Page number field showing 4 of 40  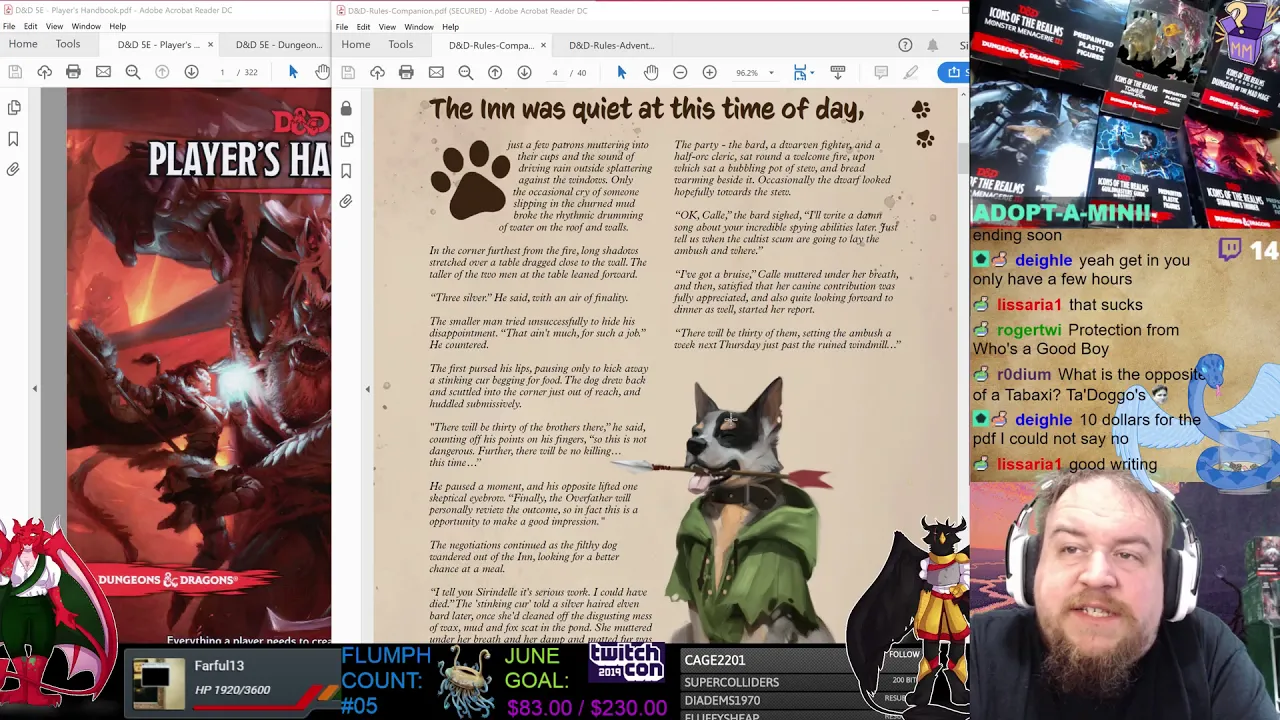pyautogui.click(x=554, y=73)
